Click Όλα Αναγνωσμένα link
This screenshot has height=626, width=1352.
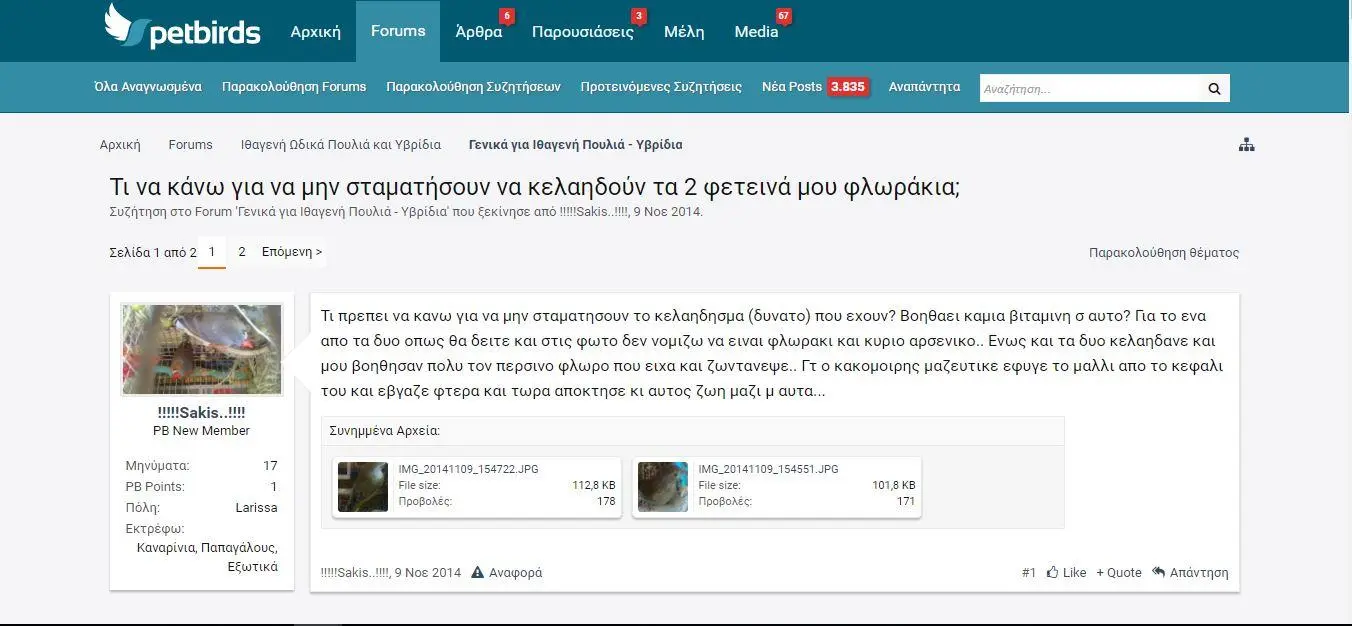[148, 87]
